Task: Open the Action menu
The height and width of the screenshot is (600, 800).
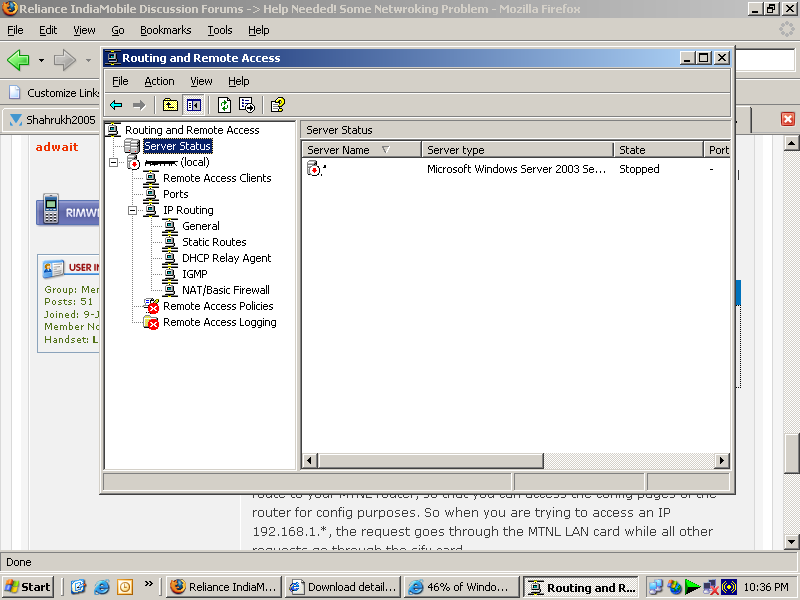Action: (159, 81)
